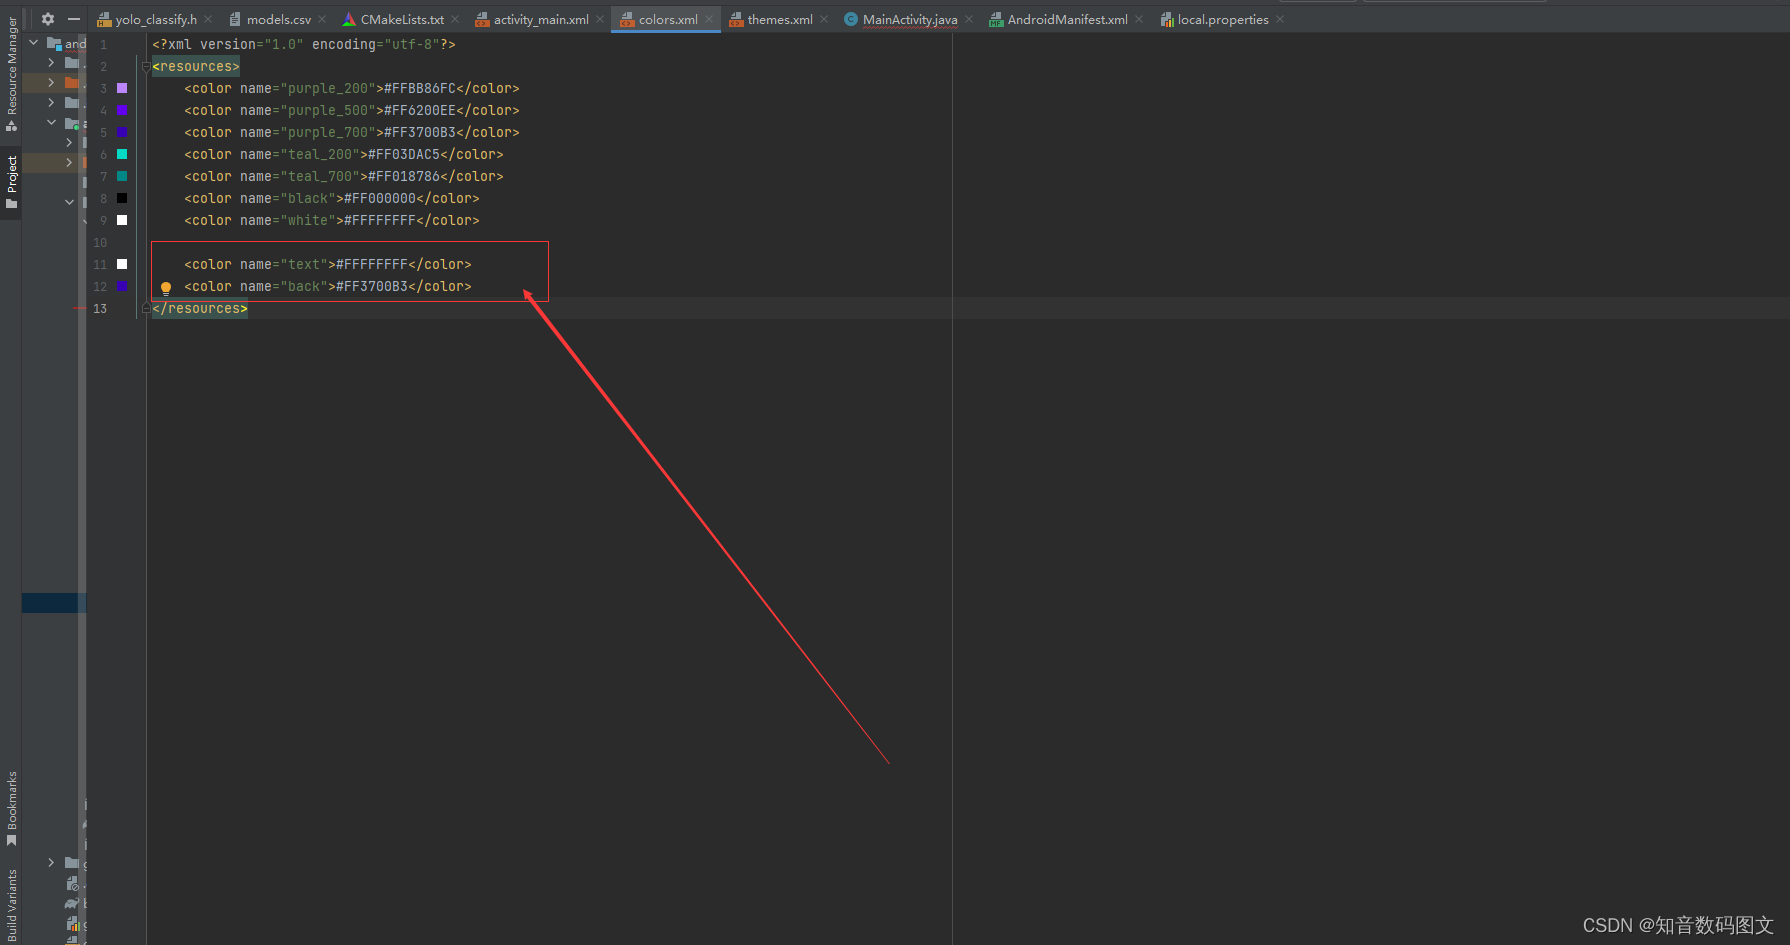Collapse the resources element fold marker

click(x=146, y=66)
